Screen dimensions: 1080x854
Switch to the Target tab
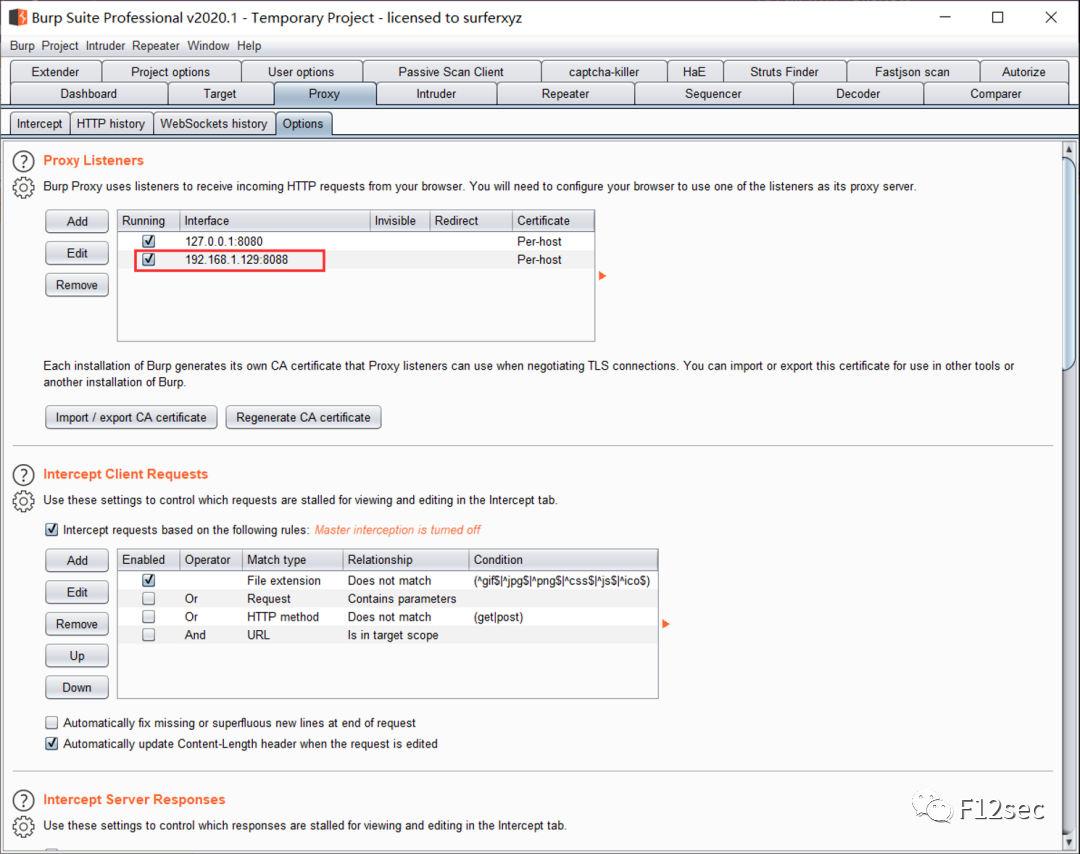220,94
